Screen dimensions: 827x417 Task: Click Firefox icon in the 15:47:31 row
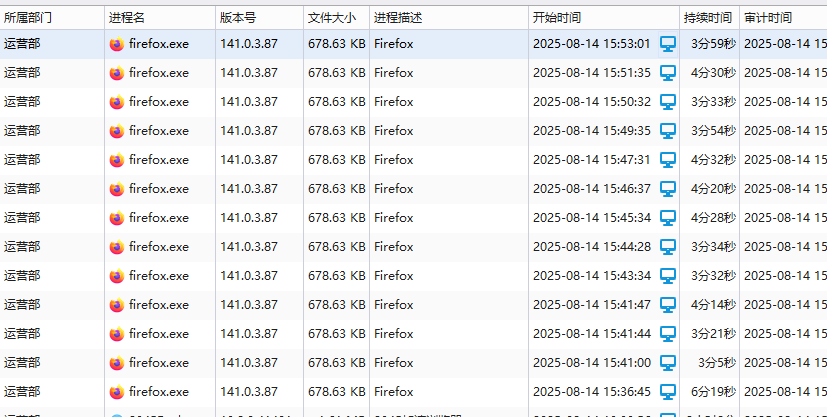tap(117, 160)
